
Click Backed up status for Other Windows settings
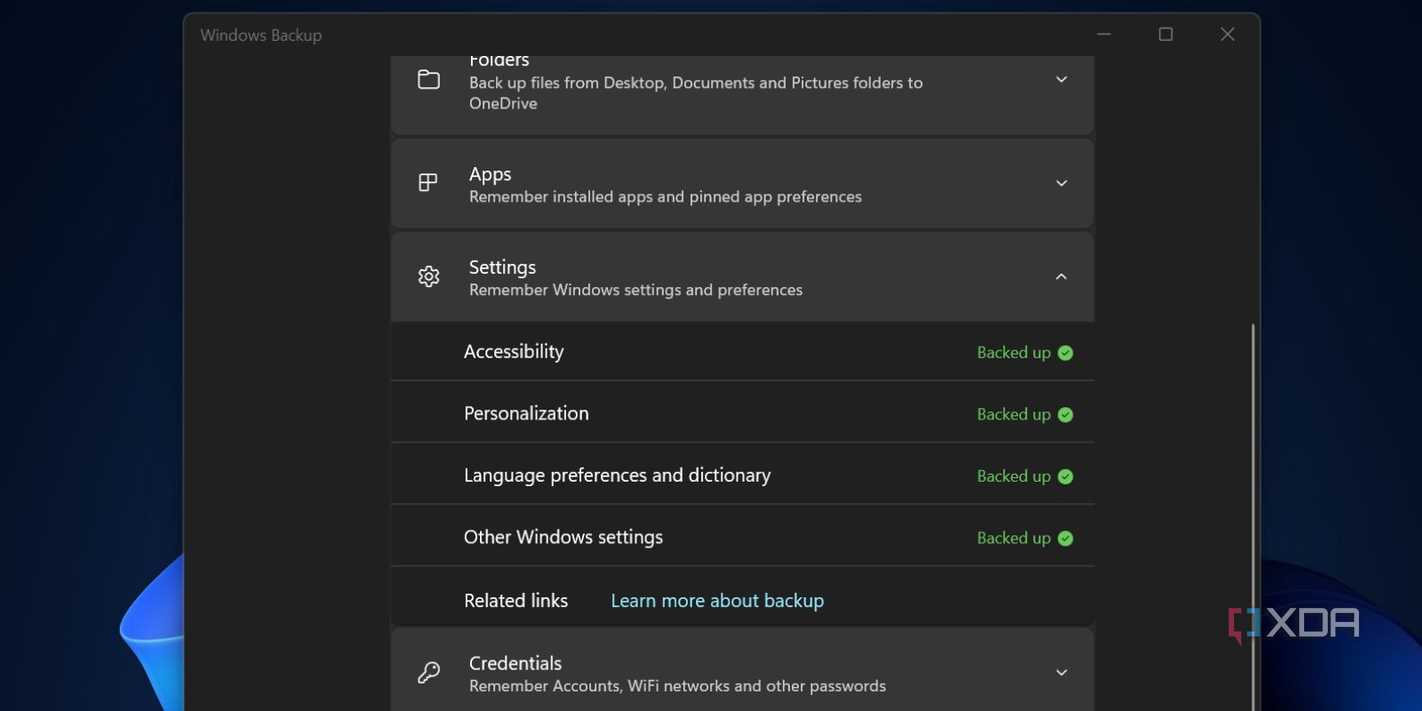click(x=1013, y=538)
